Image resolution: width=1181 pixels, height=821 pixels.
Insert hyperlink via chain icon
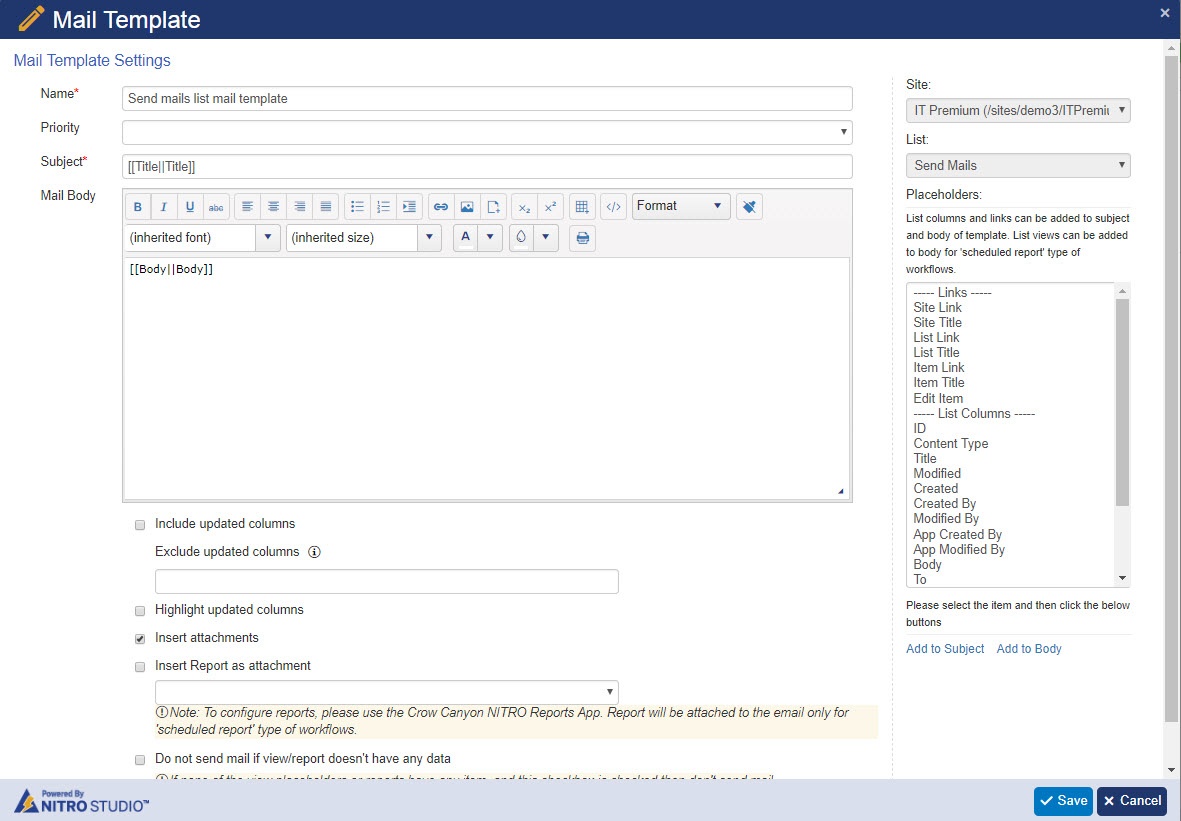[441, 207]
